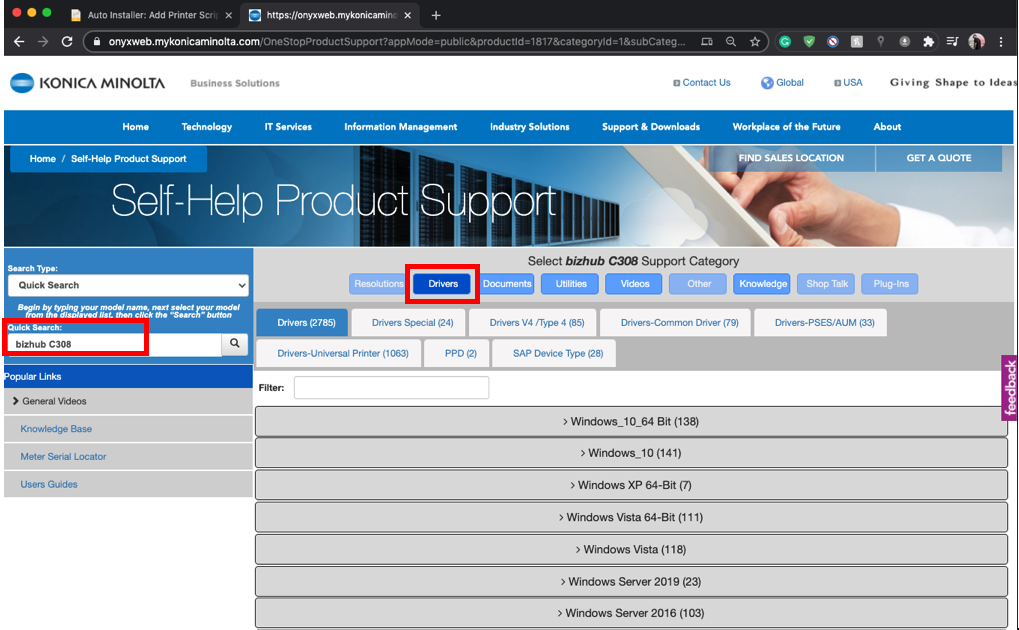
Task: Close the onyxweb Konica Minolta tab
Action: [407, 15]
